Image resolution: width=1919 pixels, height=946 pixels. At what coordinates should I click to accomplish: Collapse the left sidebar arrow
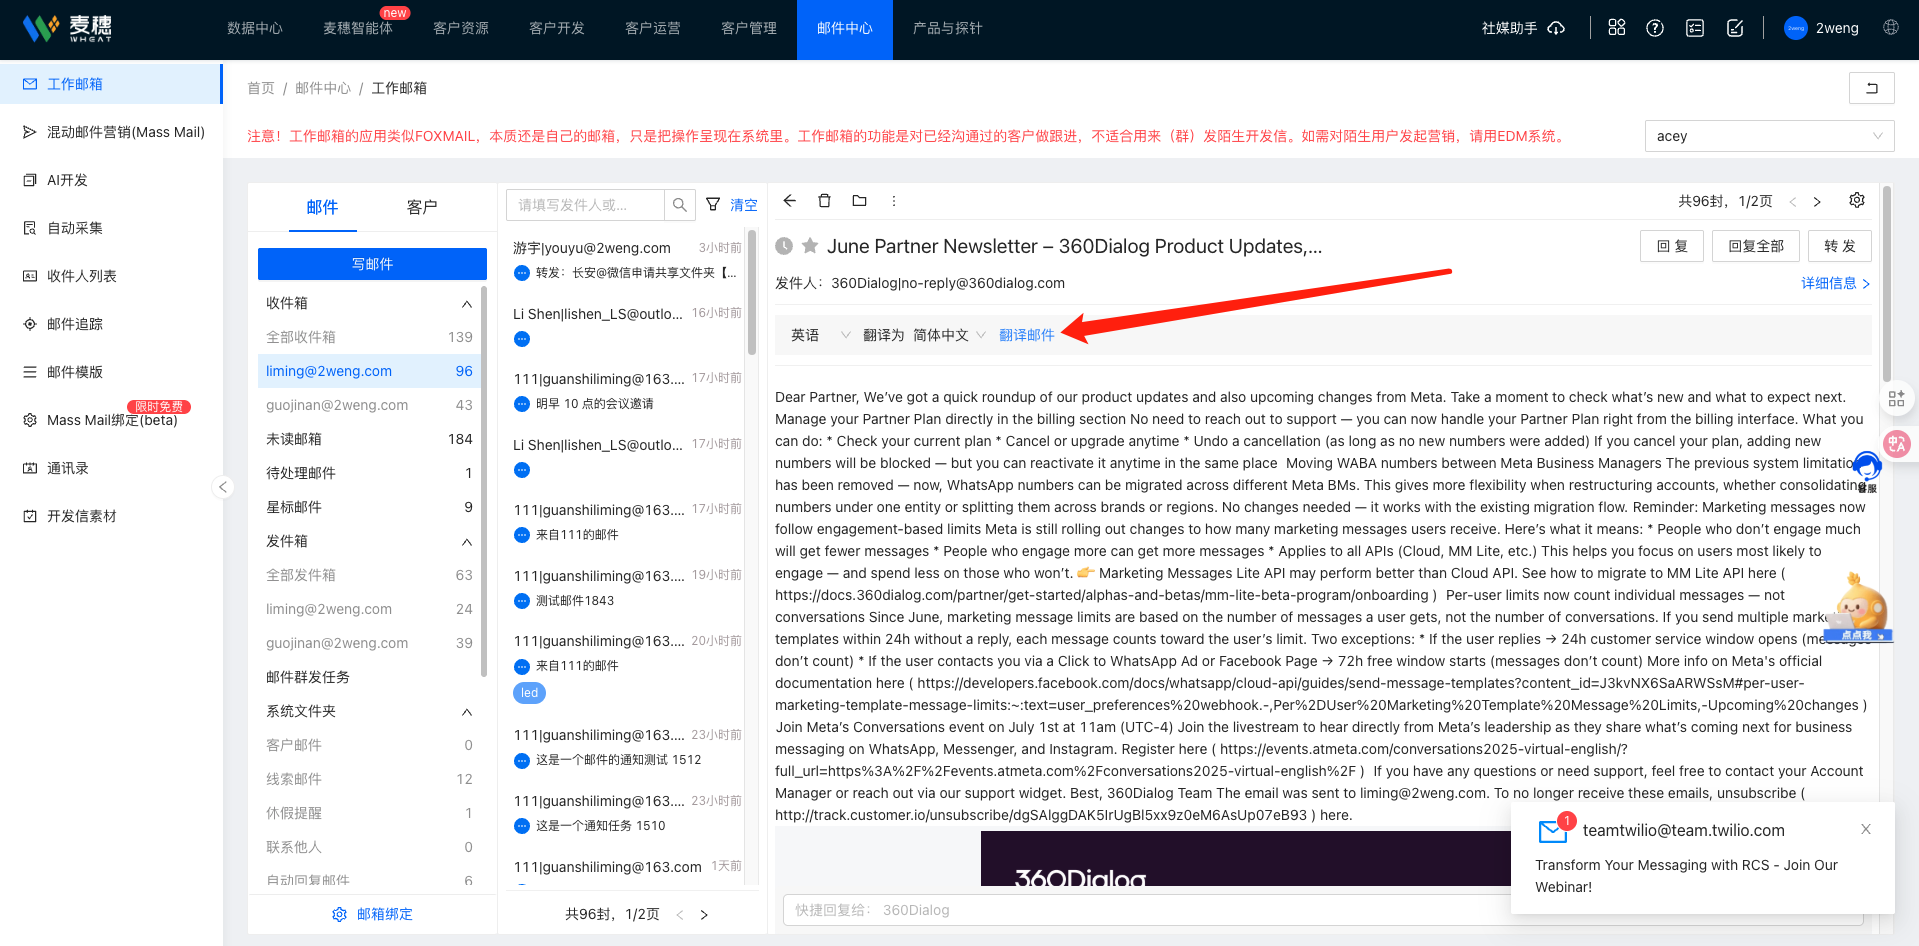223,487
